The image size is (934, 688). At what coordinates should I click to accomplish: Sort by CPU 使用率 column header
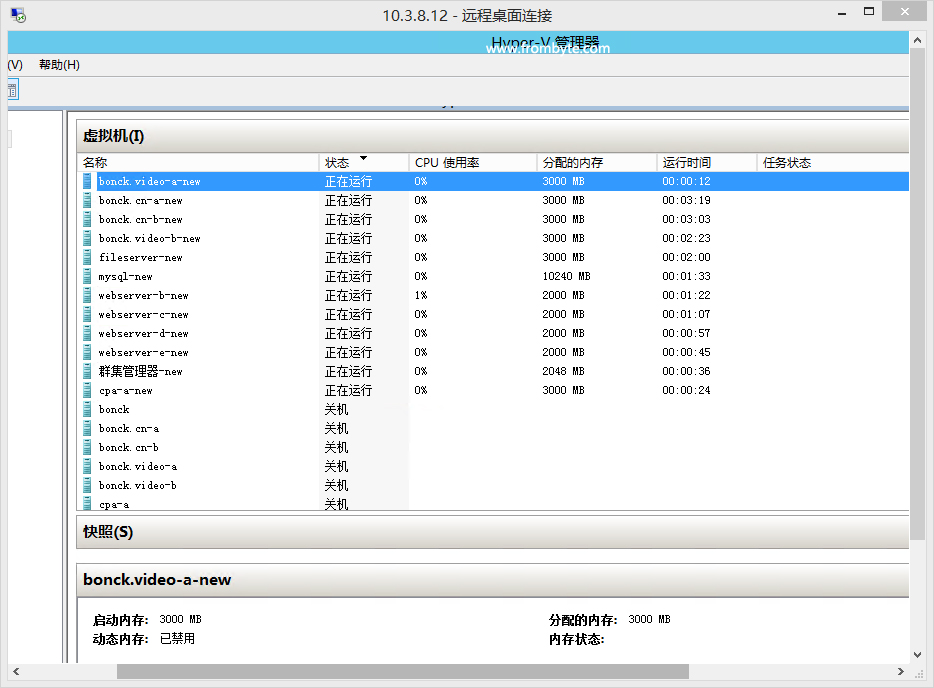tap(472, 162)
